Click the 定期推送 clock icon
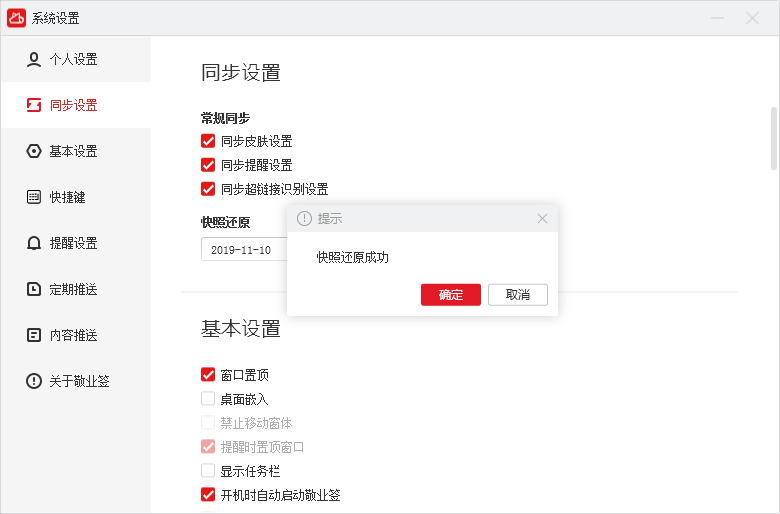780x514 pixels. click(x=34, y=289)
